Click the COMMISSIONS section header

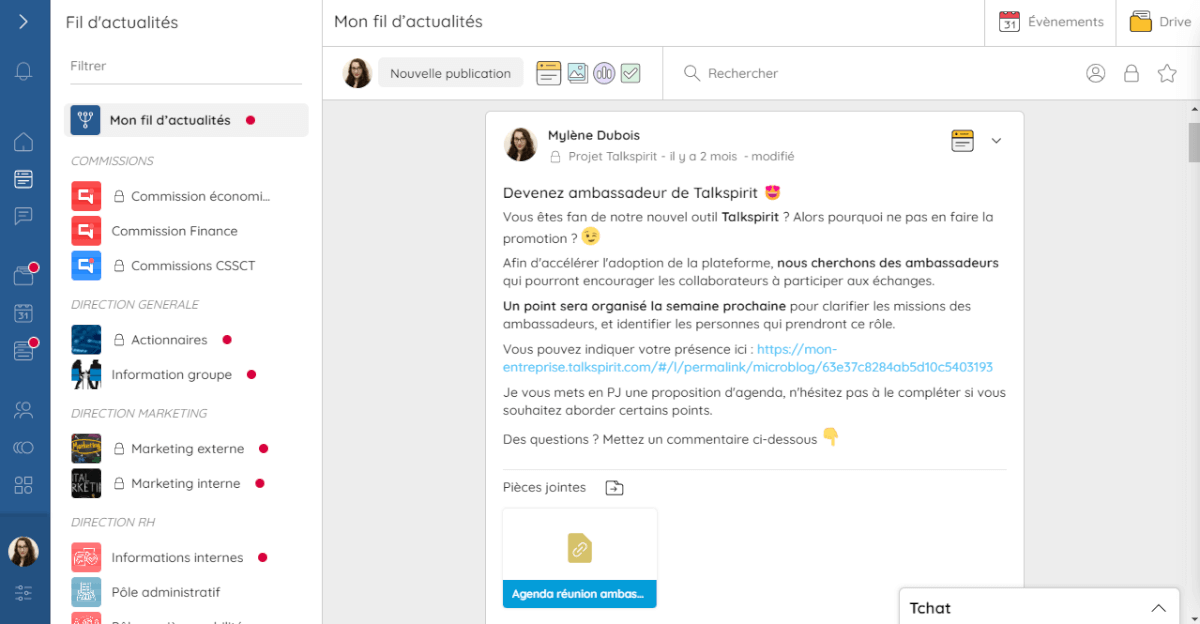[x=112, y=161]
